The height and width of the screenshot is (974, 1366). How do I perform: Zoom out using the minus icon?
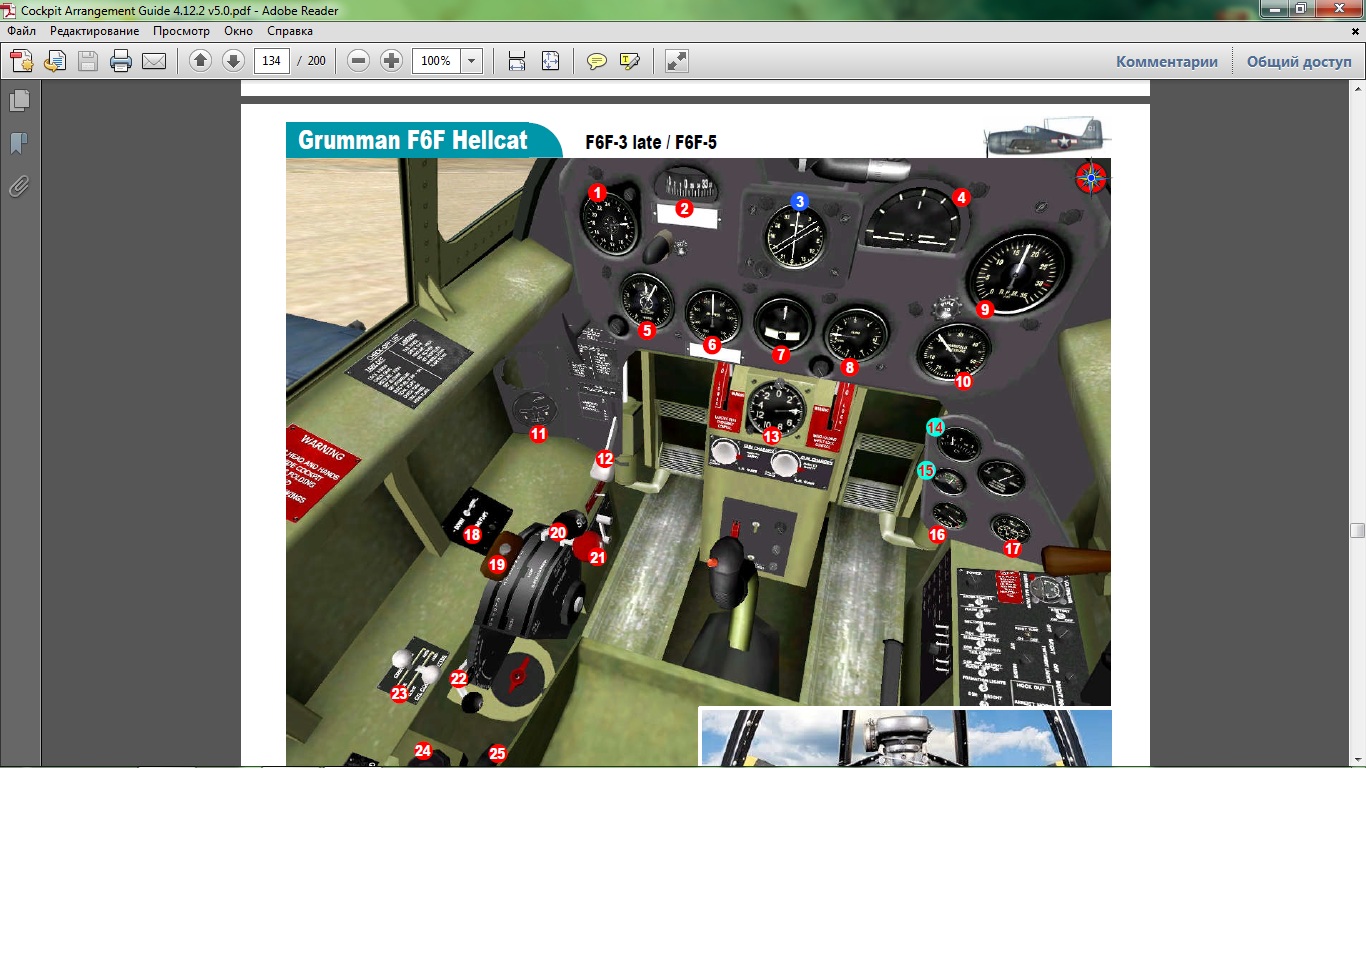358,61
